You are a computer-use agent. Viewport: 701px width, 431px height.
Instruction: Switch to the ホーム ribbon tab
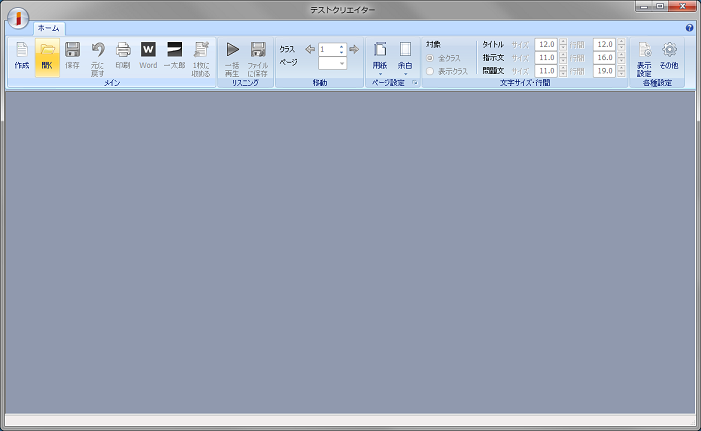(48, 28)
